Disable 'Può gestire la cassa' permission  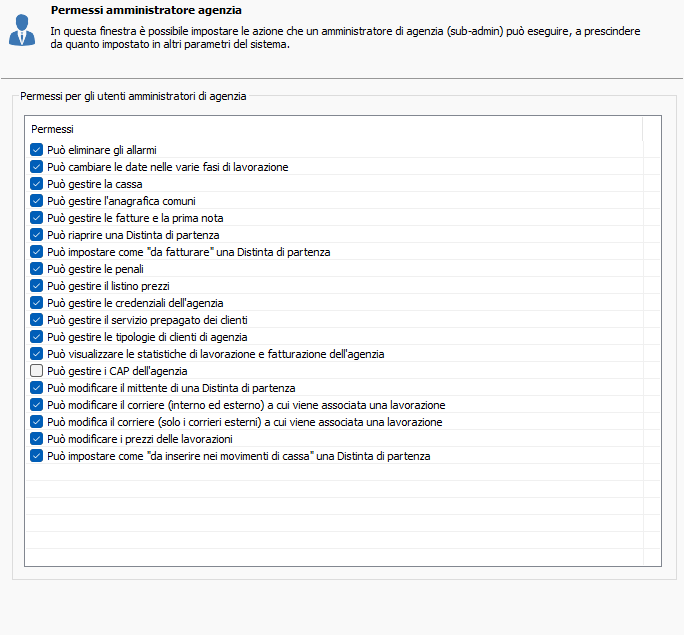point(37,184)
